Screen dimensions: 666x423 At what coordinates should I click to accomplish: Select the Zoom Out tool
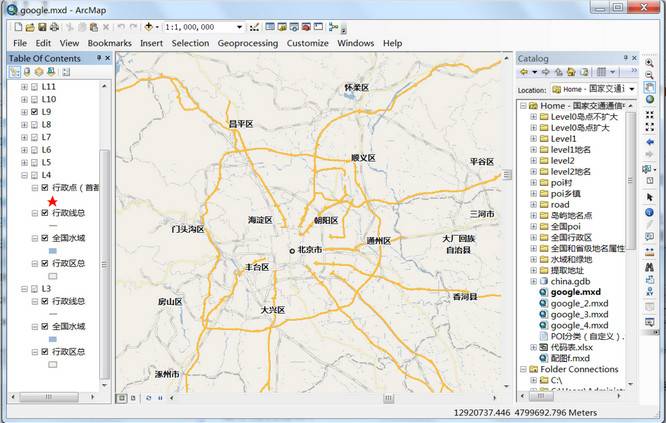(649, 75)
